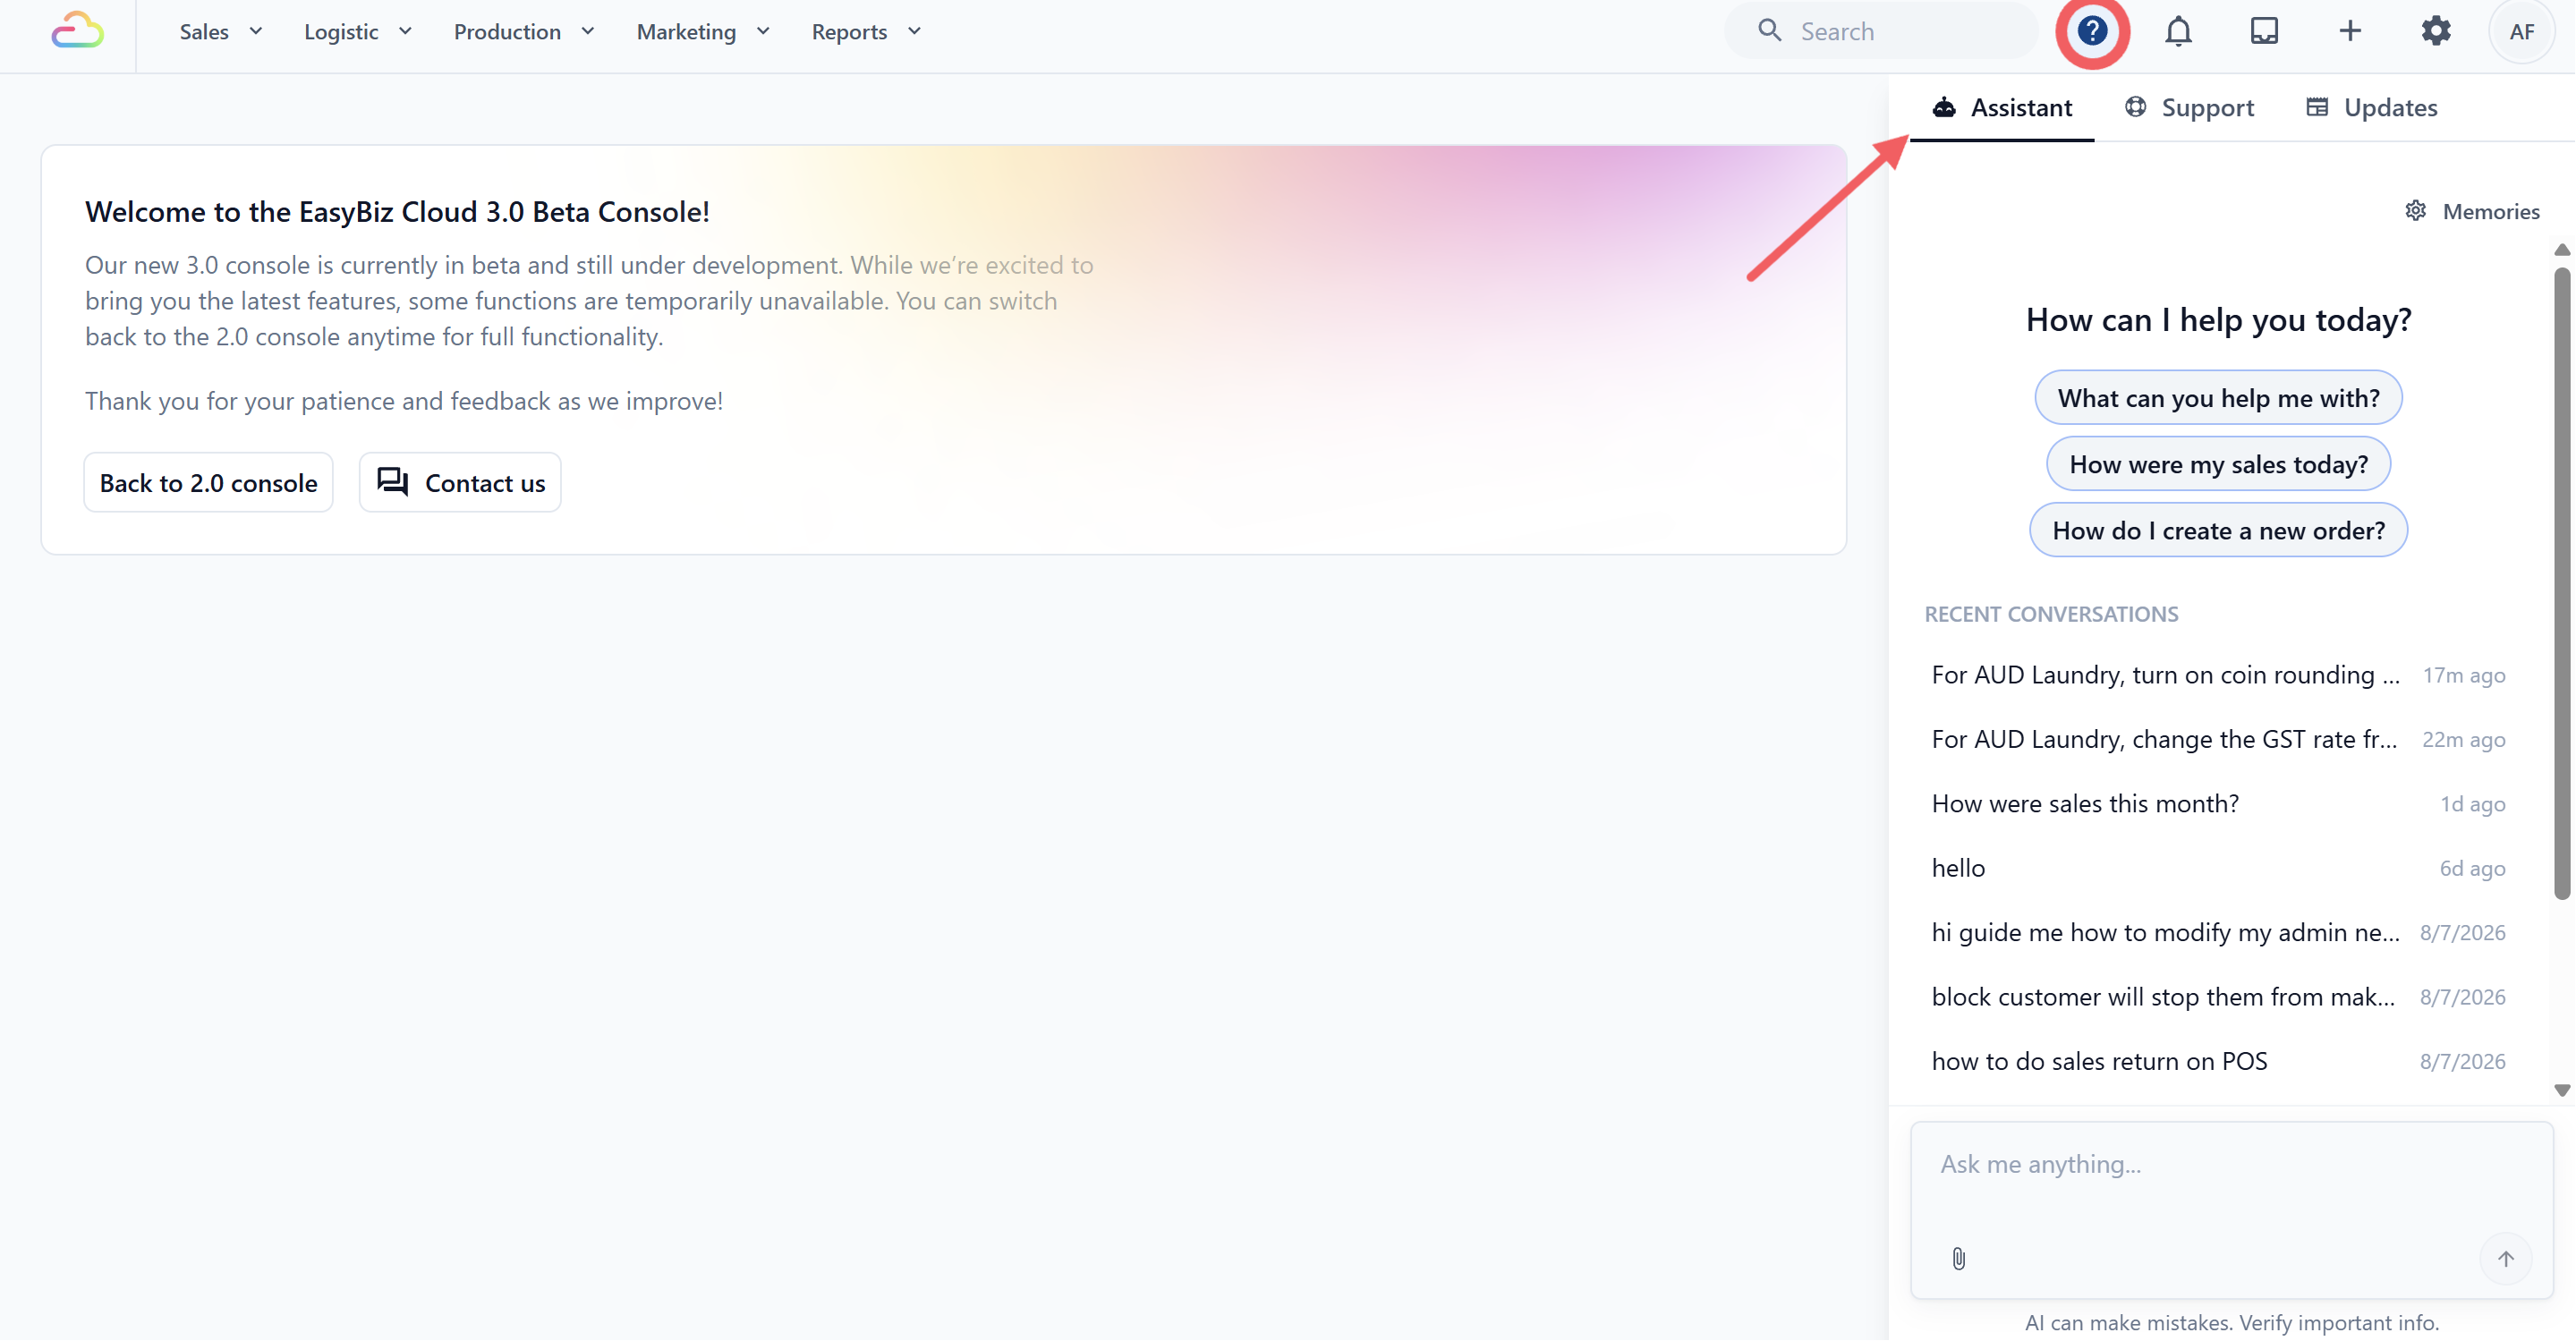Viewport: 2576px width, 1341px height.
Task: Open 'How were sales this month?' conversation
Action: click(2218, 804)
